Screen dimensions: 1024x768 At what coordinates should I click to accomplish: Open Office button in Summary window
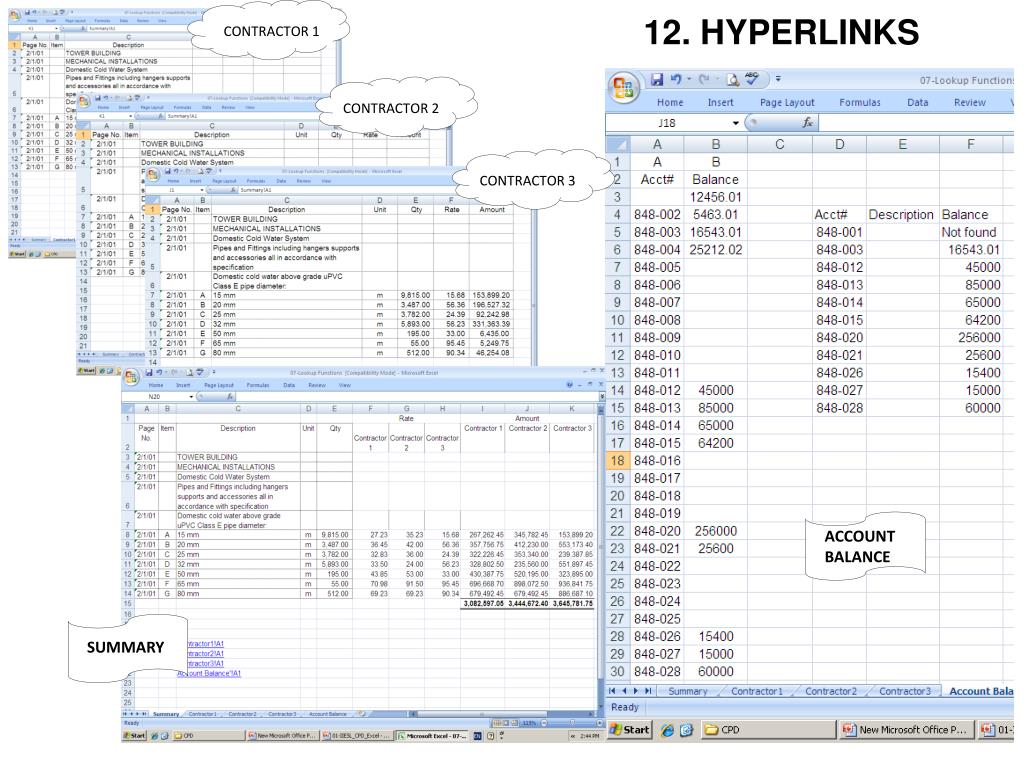tap(131, 377)
